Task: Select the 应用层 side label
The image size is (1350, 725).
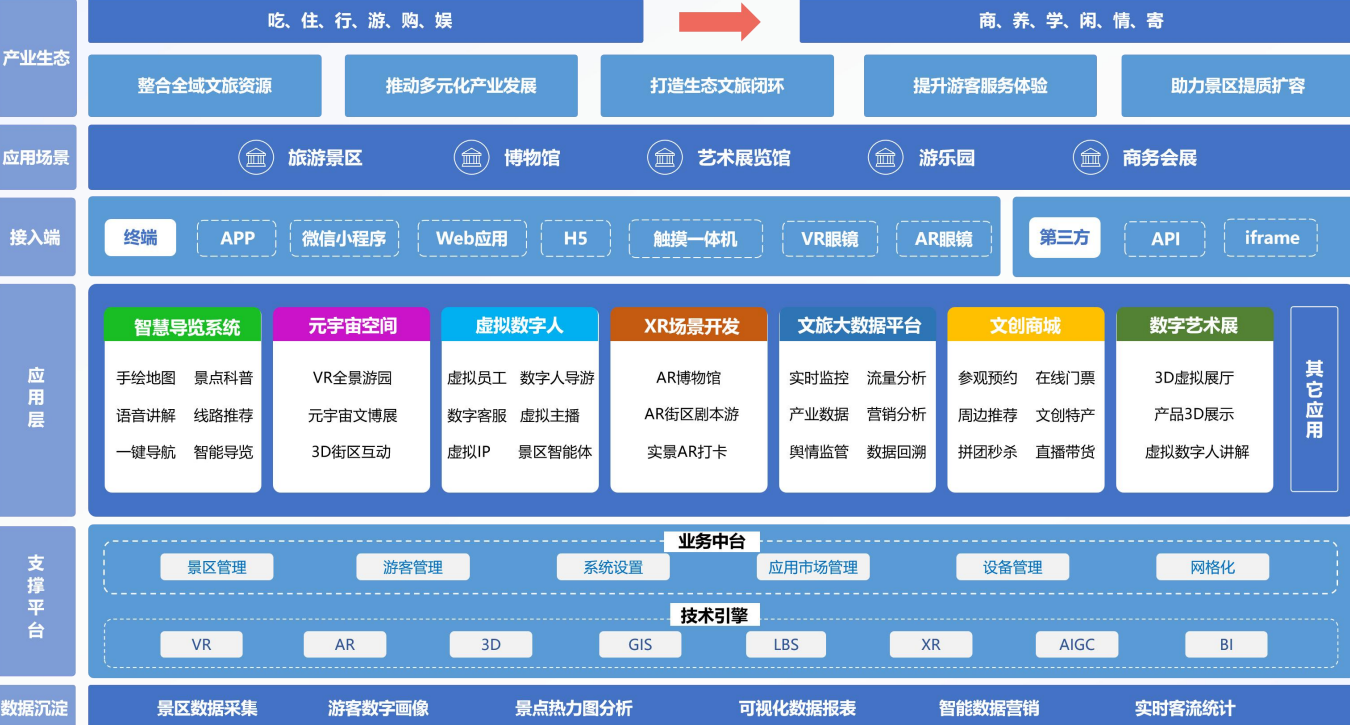Action: click(x=37, y=399)
